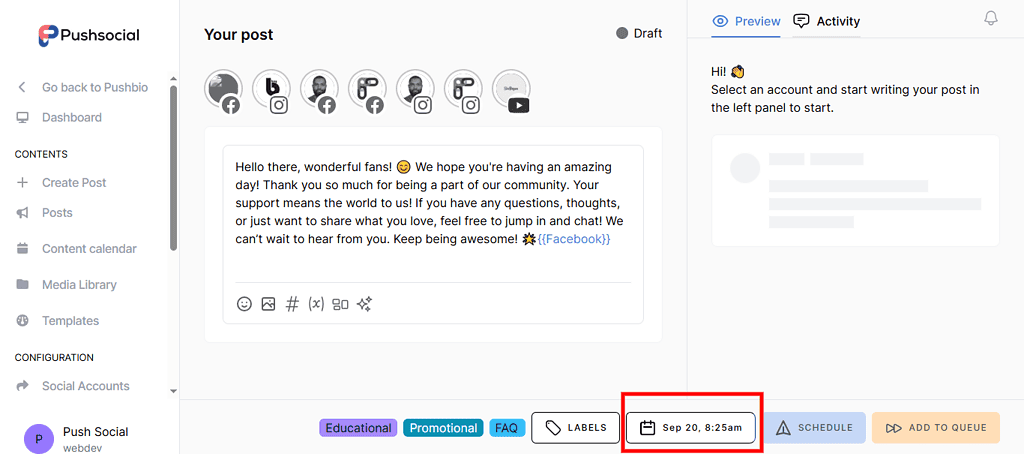Toggle the YouTube account avatar
This screenshot has height=454, width=1024.
click(x=511, y=89)
